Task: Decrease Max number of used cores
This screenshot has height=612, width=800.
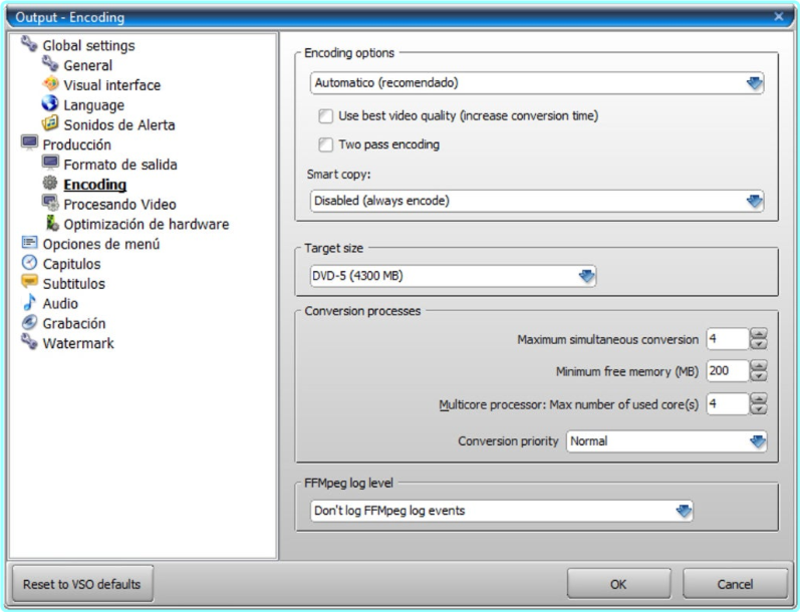Action: [759, 409]
